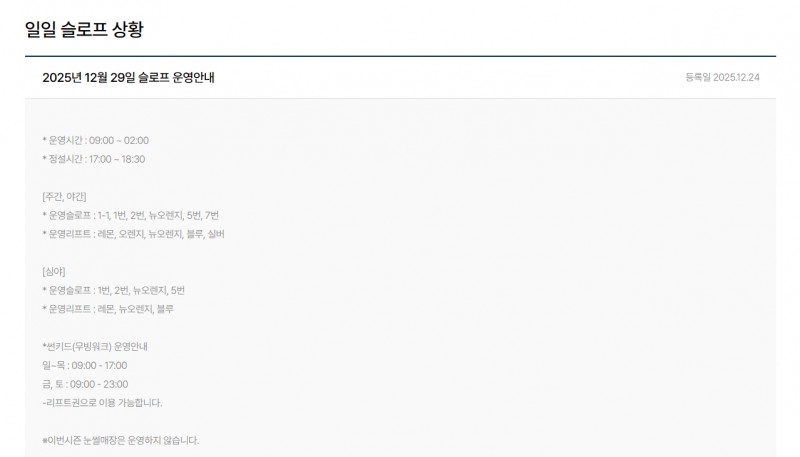Click the daytime 운영슬로프 1-1, 1번, 2번 line

131,215
